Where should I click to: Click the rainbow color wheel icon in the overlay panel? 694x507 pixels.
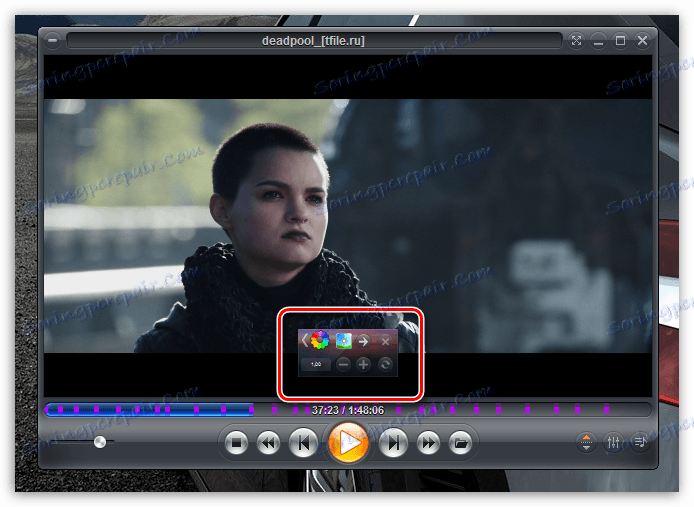(x=320, y=341)
